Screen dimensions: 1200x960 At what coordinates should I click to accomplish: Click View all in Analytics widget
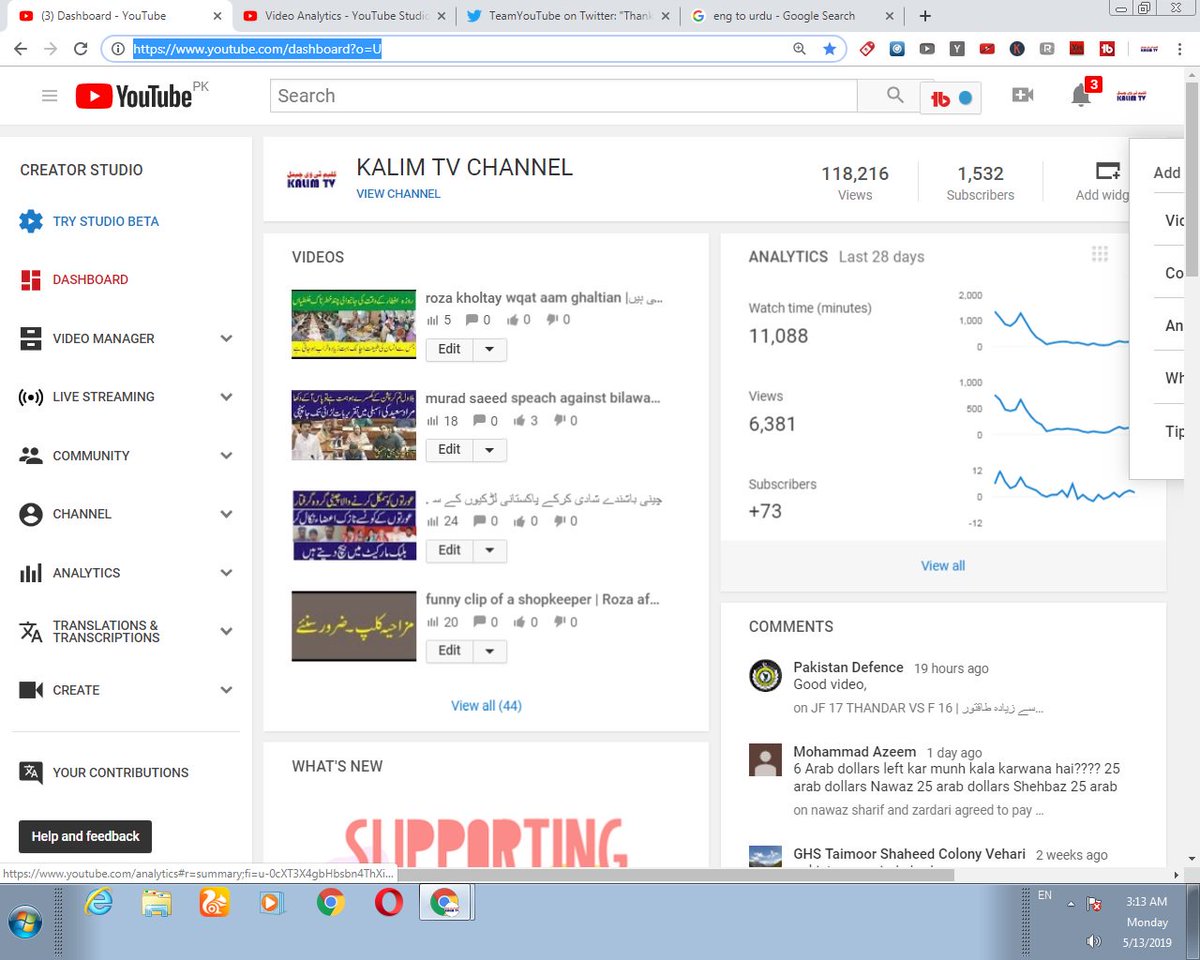(943, 566)
